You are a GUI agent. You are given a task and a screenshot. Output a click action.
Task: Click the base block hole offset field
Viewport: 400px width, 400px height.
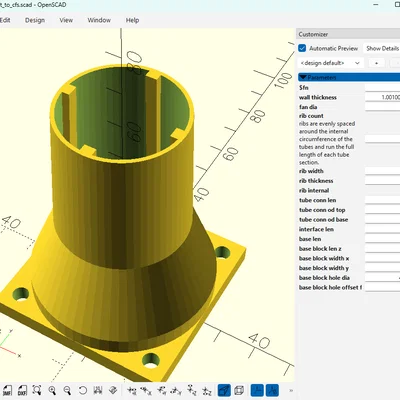[382, 287]
